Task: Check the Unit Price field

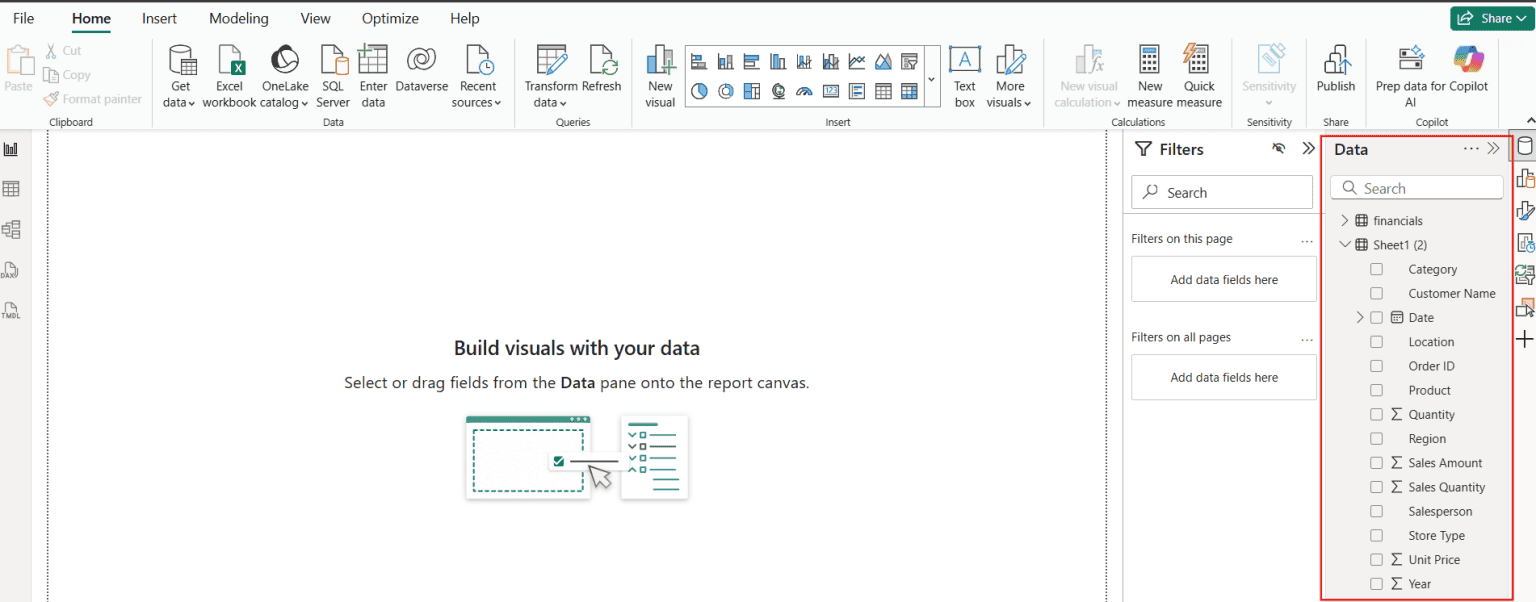Action: pyautogui.click(x=1377, y=559)
